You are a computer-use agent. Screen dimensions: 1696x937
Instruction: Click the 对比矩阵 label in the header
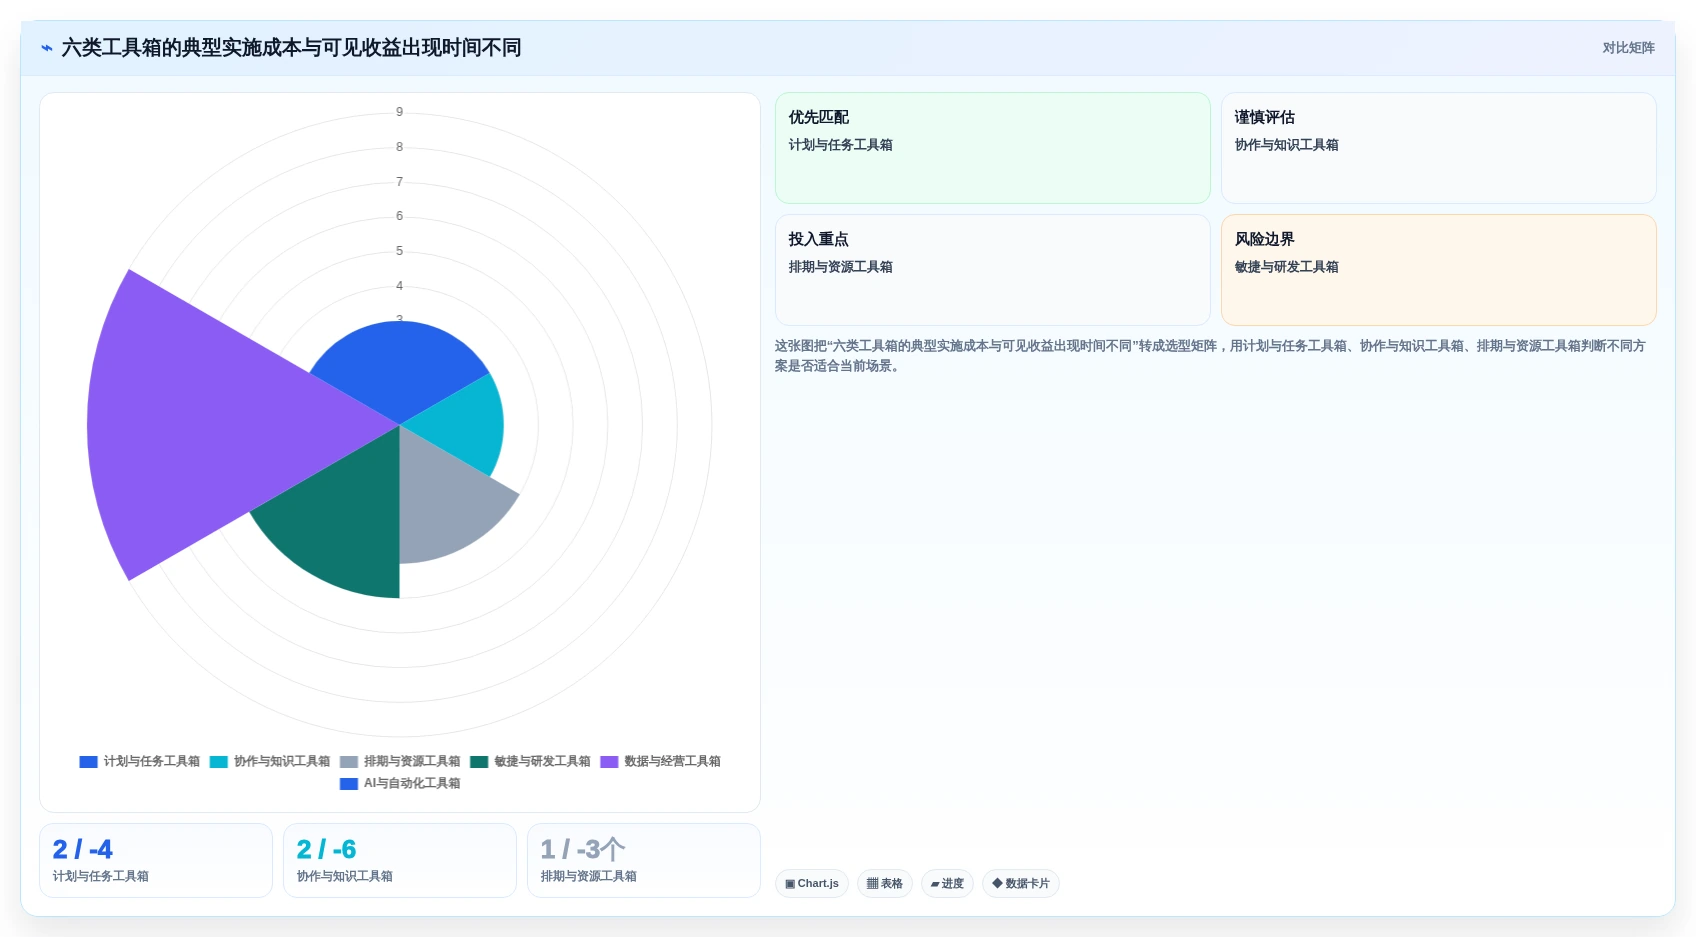(x=1628, y=48)
